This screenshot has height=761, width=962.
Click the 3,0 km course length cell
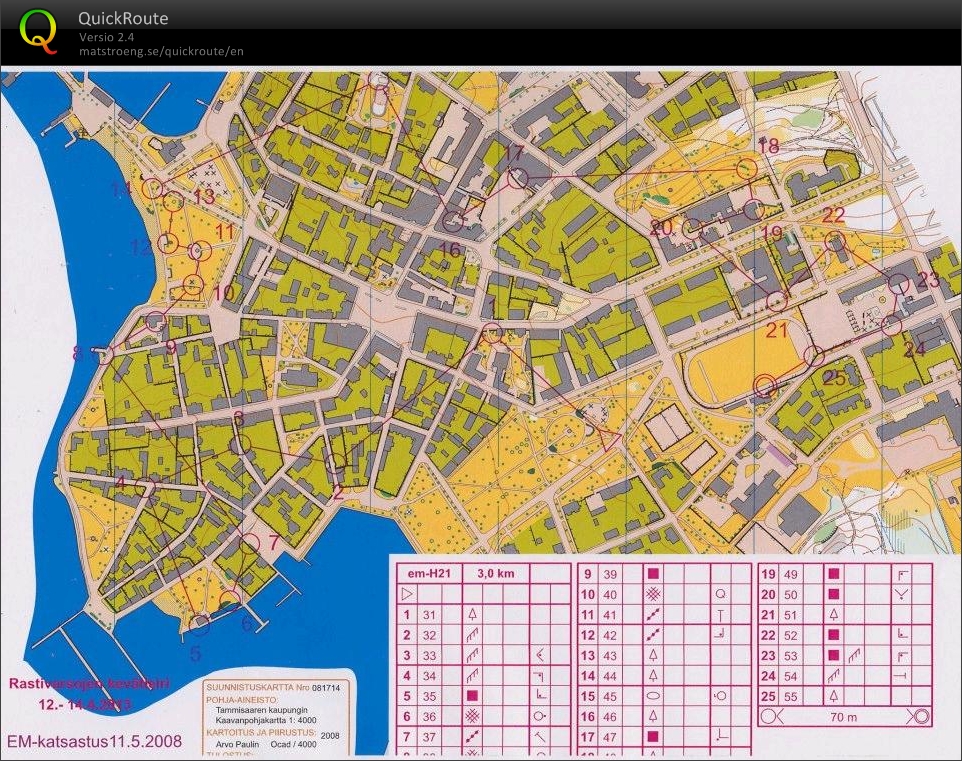pyautogui.click(x=495, y=573)
